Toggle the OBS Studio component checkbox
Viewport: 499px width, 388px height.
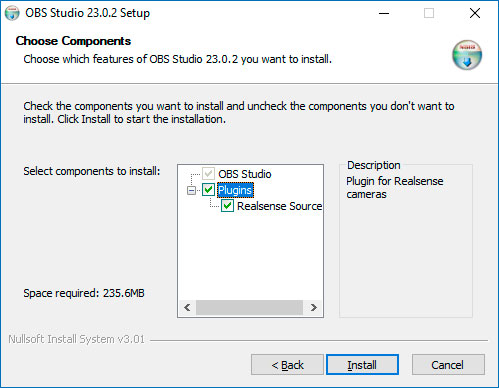click(x=208, y=174)
